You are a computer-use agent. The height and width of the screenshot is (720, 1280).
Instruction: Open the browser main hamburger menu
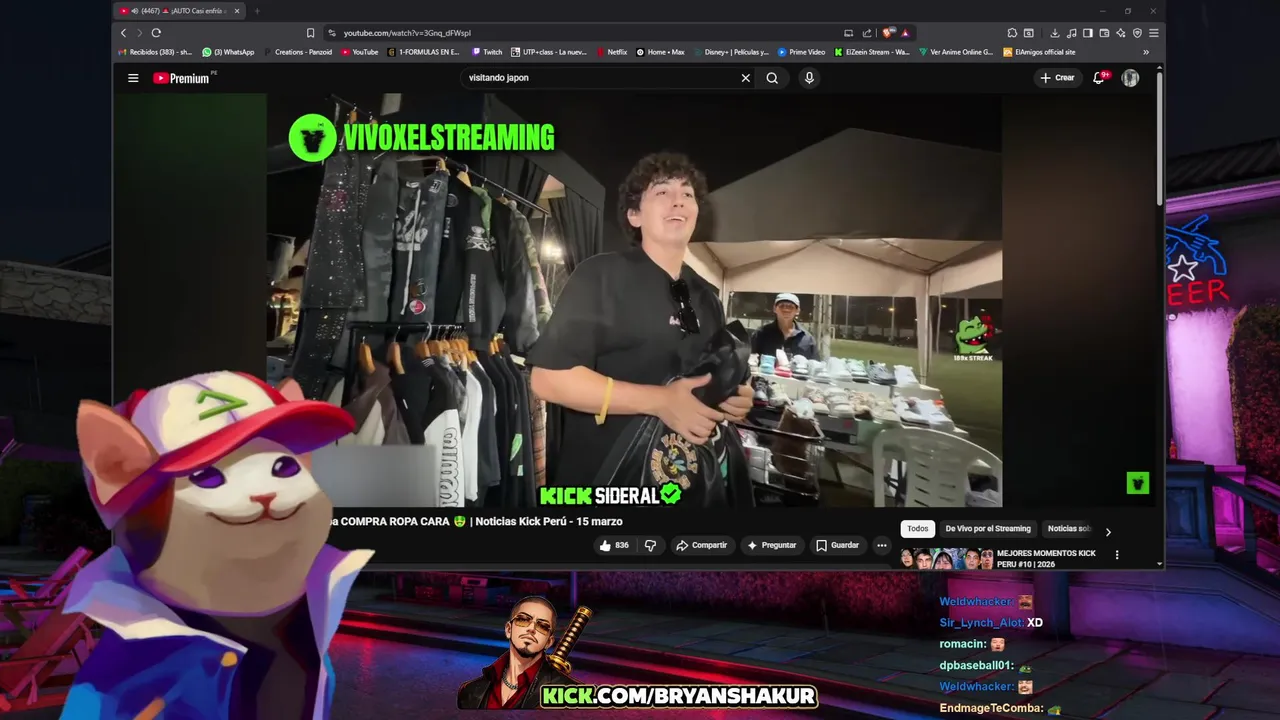1154,33
